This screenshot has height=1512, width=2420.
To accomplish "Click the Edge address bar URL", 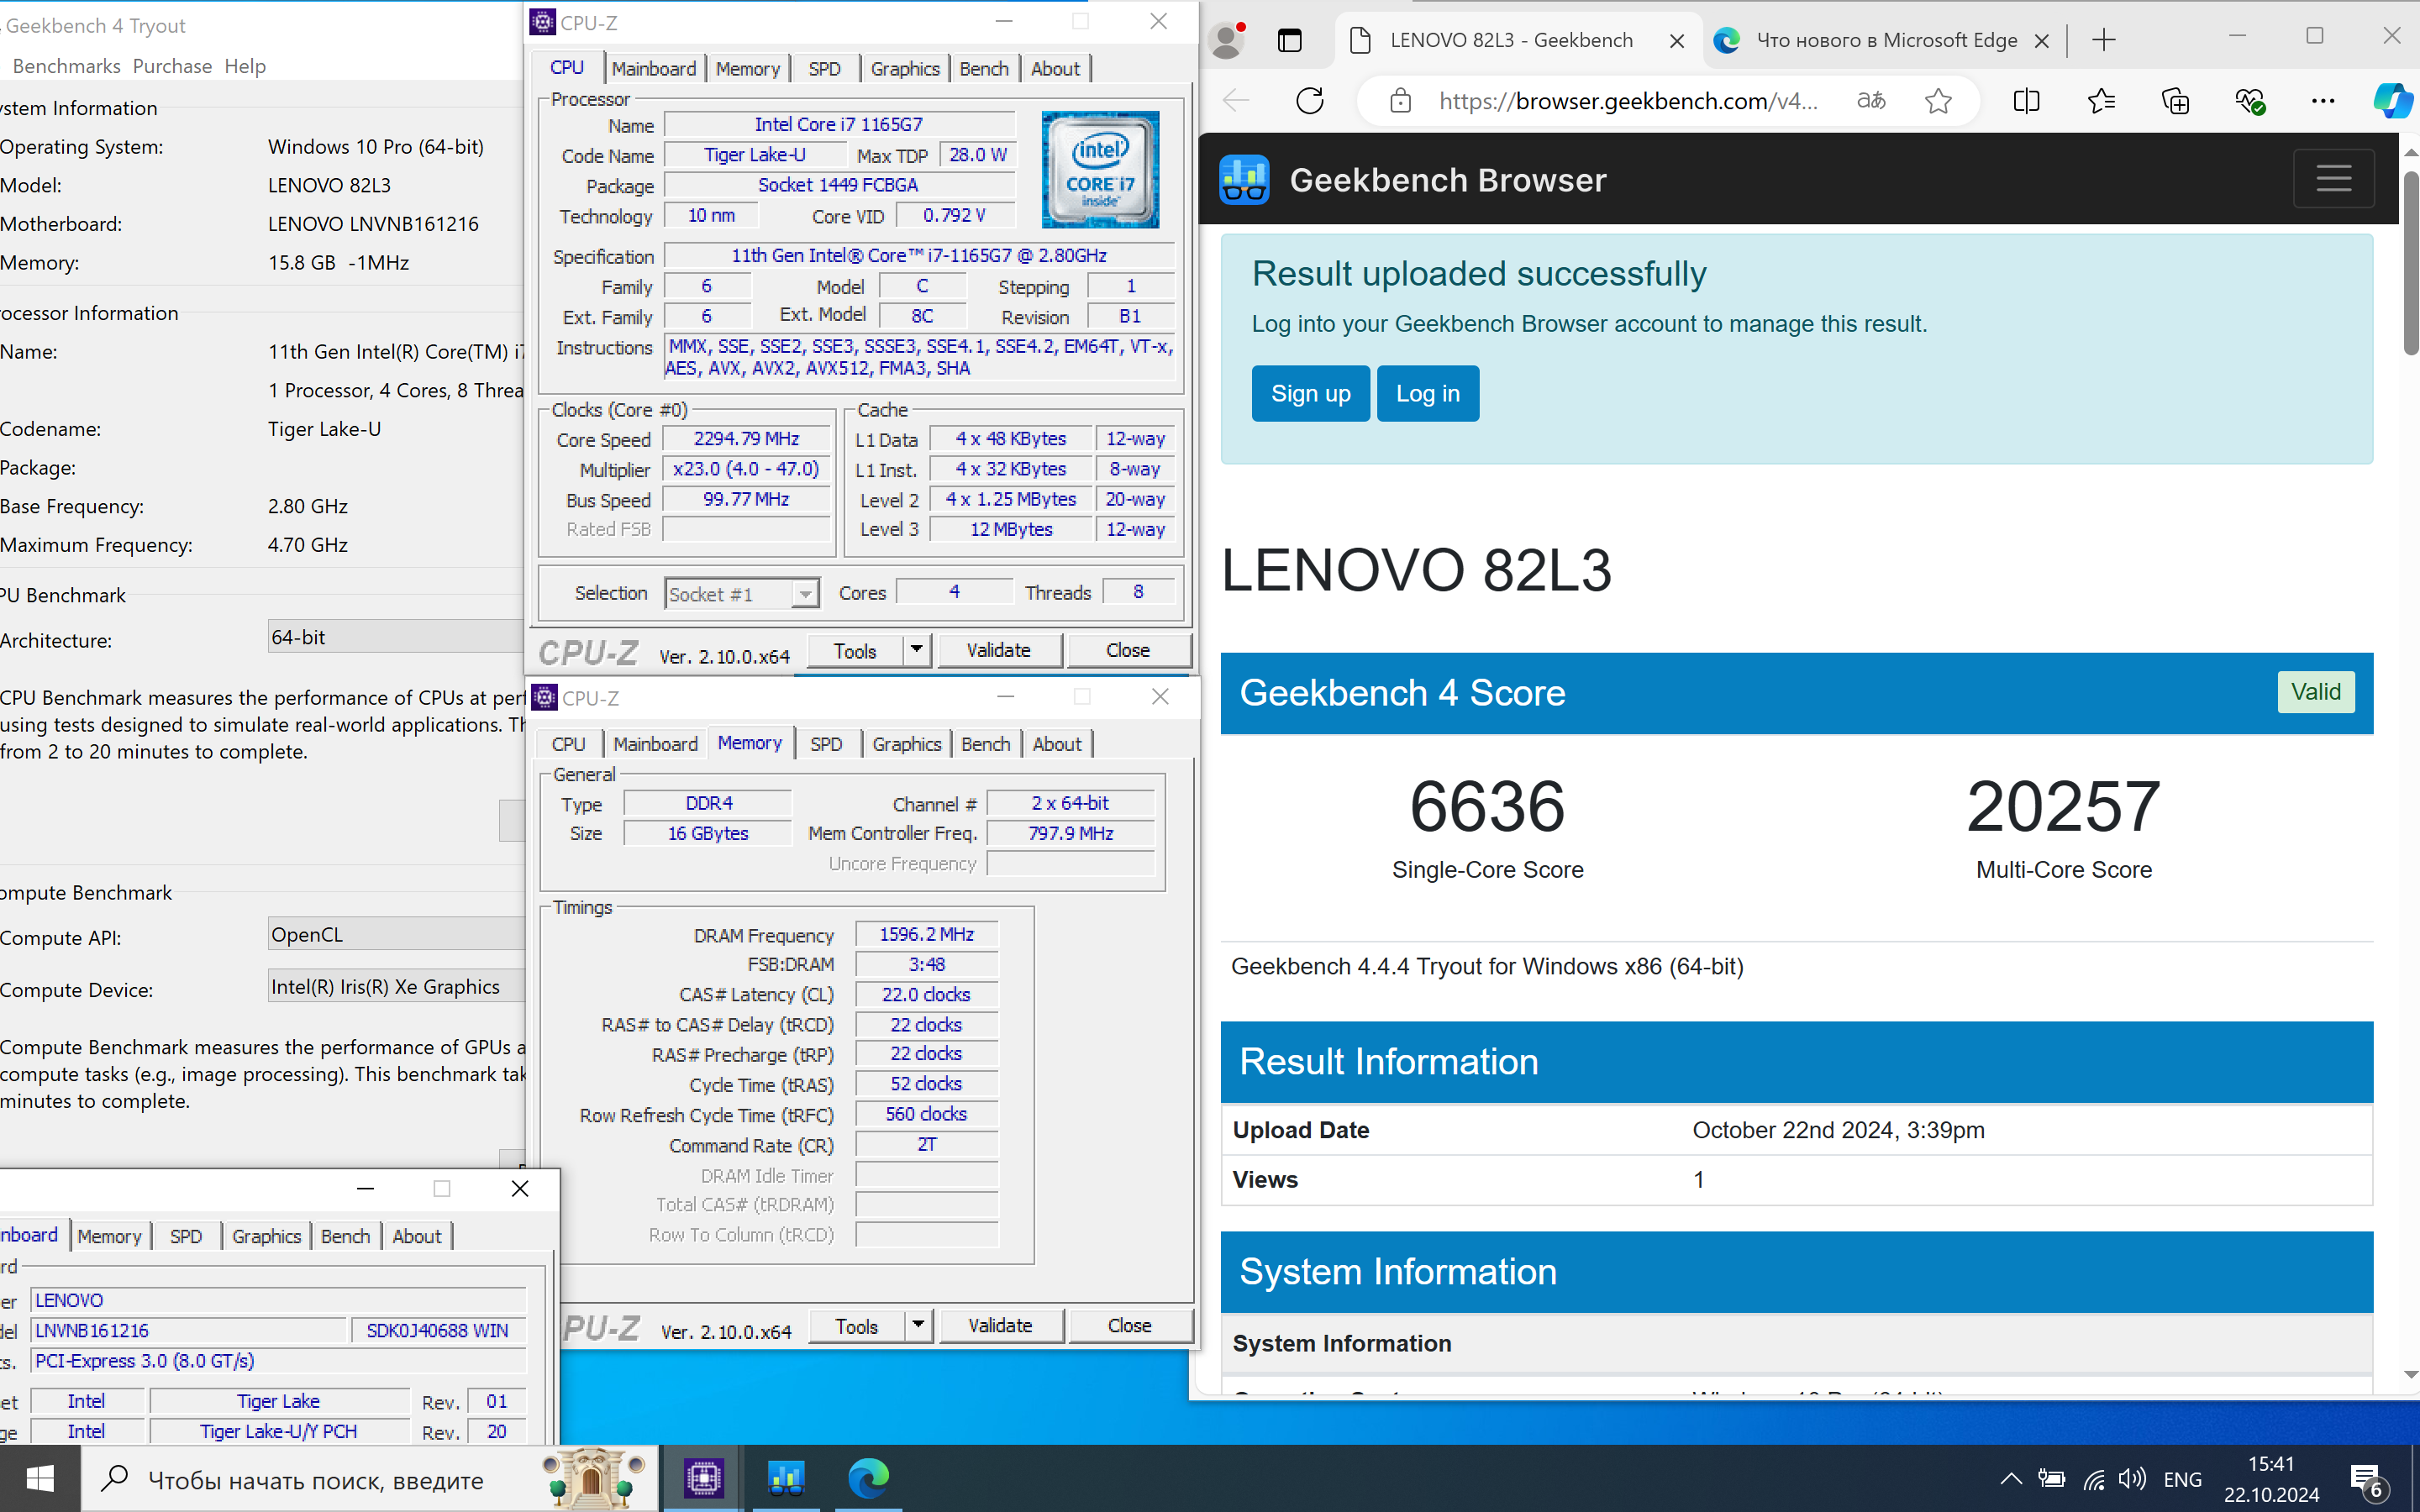I will click(x=1628, y=101).
